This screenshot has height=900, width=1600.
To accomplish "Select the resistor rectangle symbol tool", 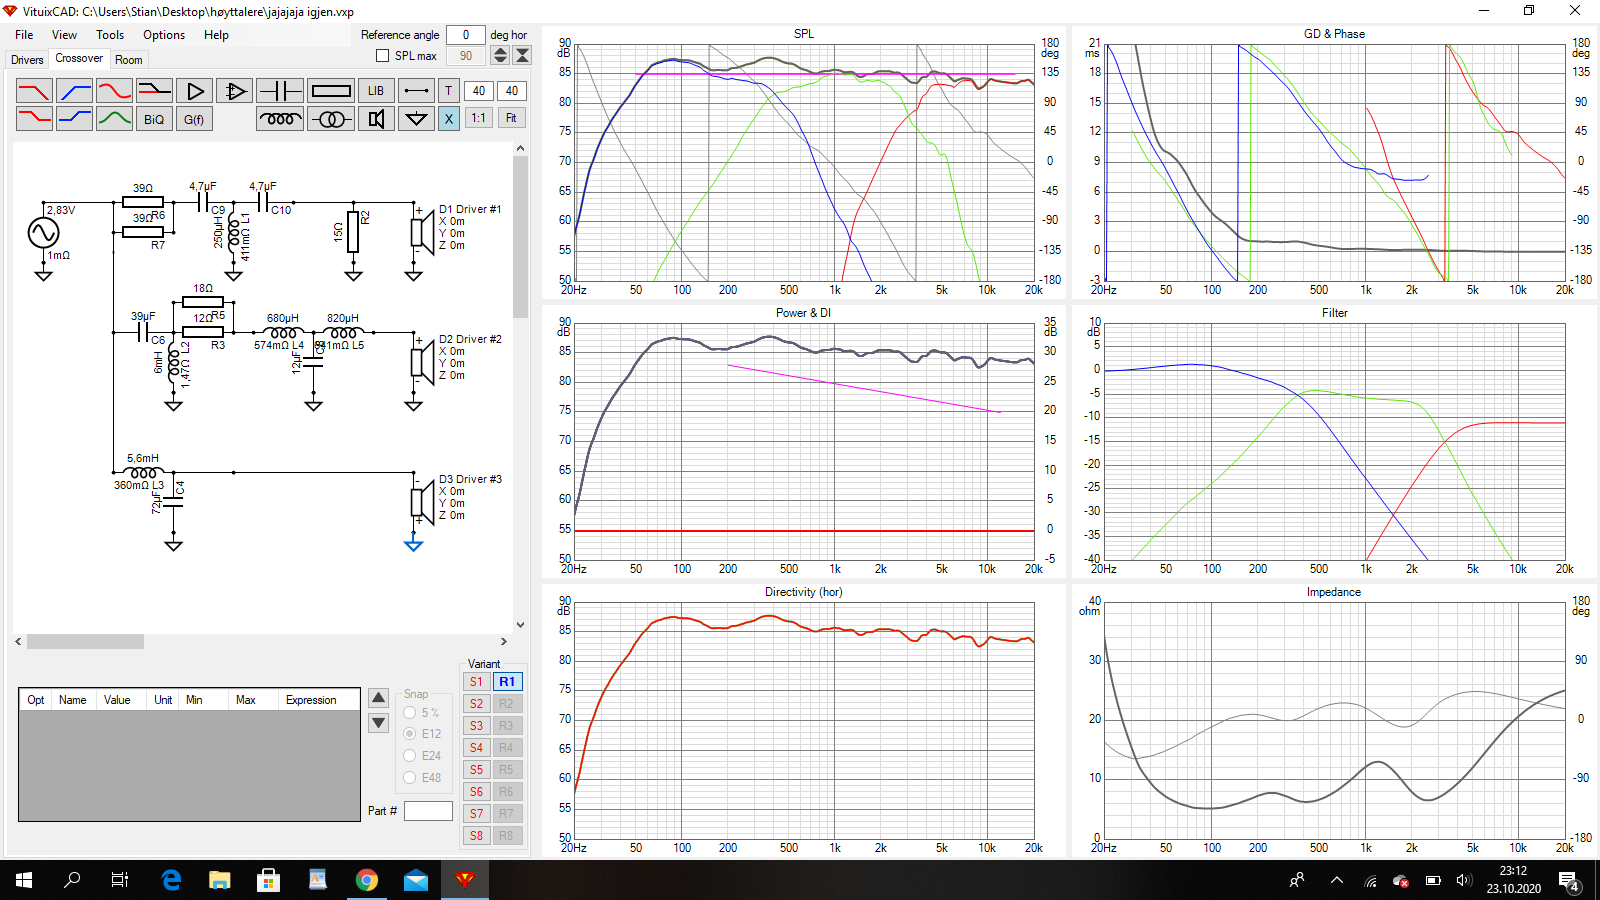I will point(331,91).
